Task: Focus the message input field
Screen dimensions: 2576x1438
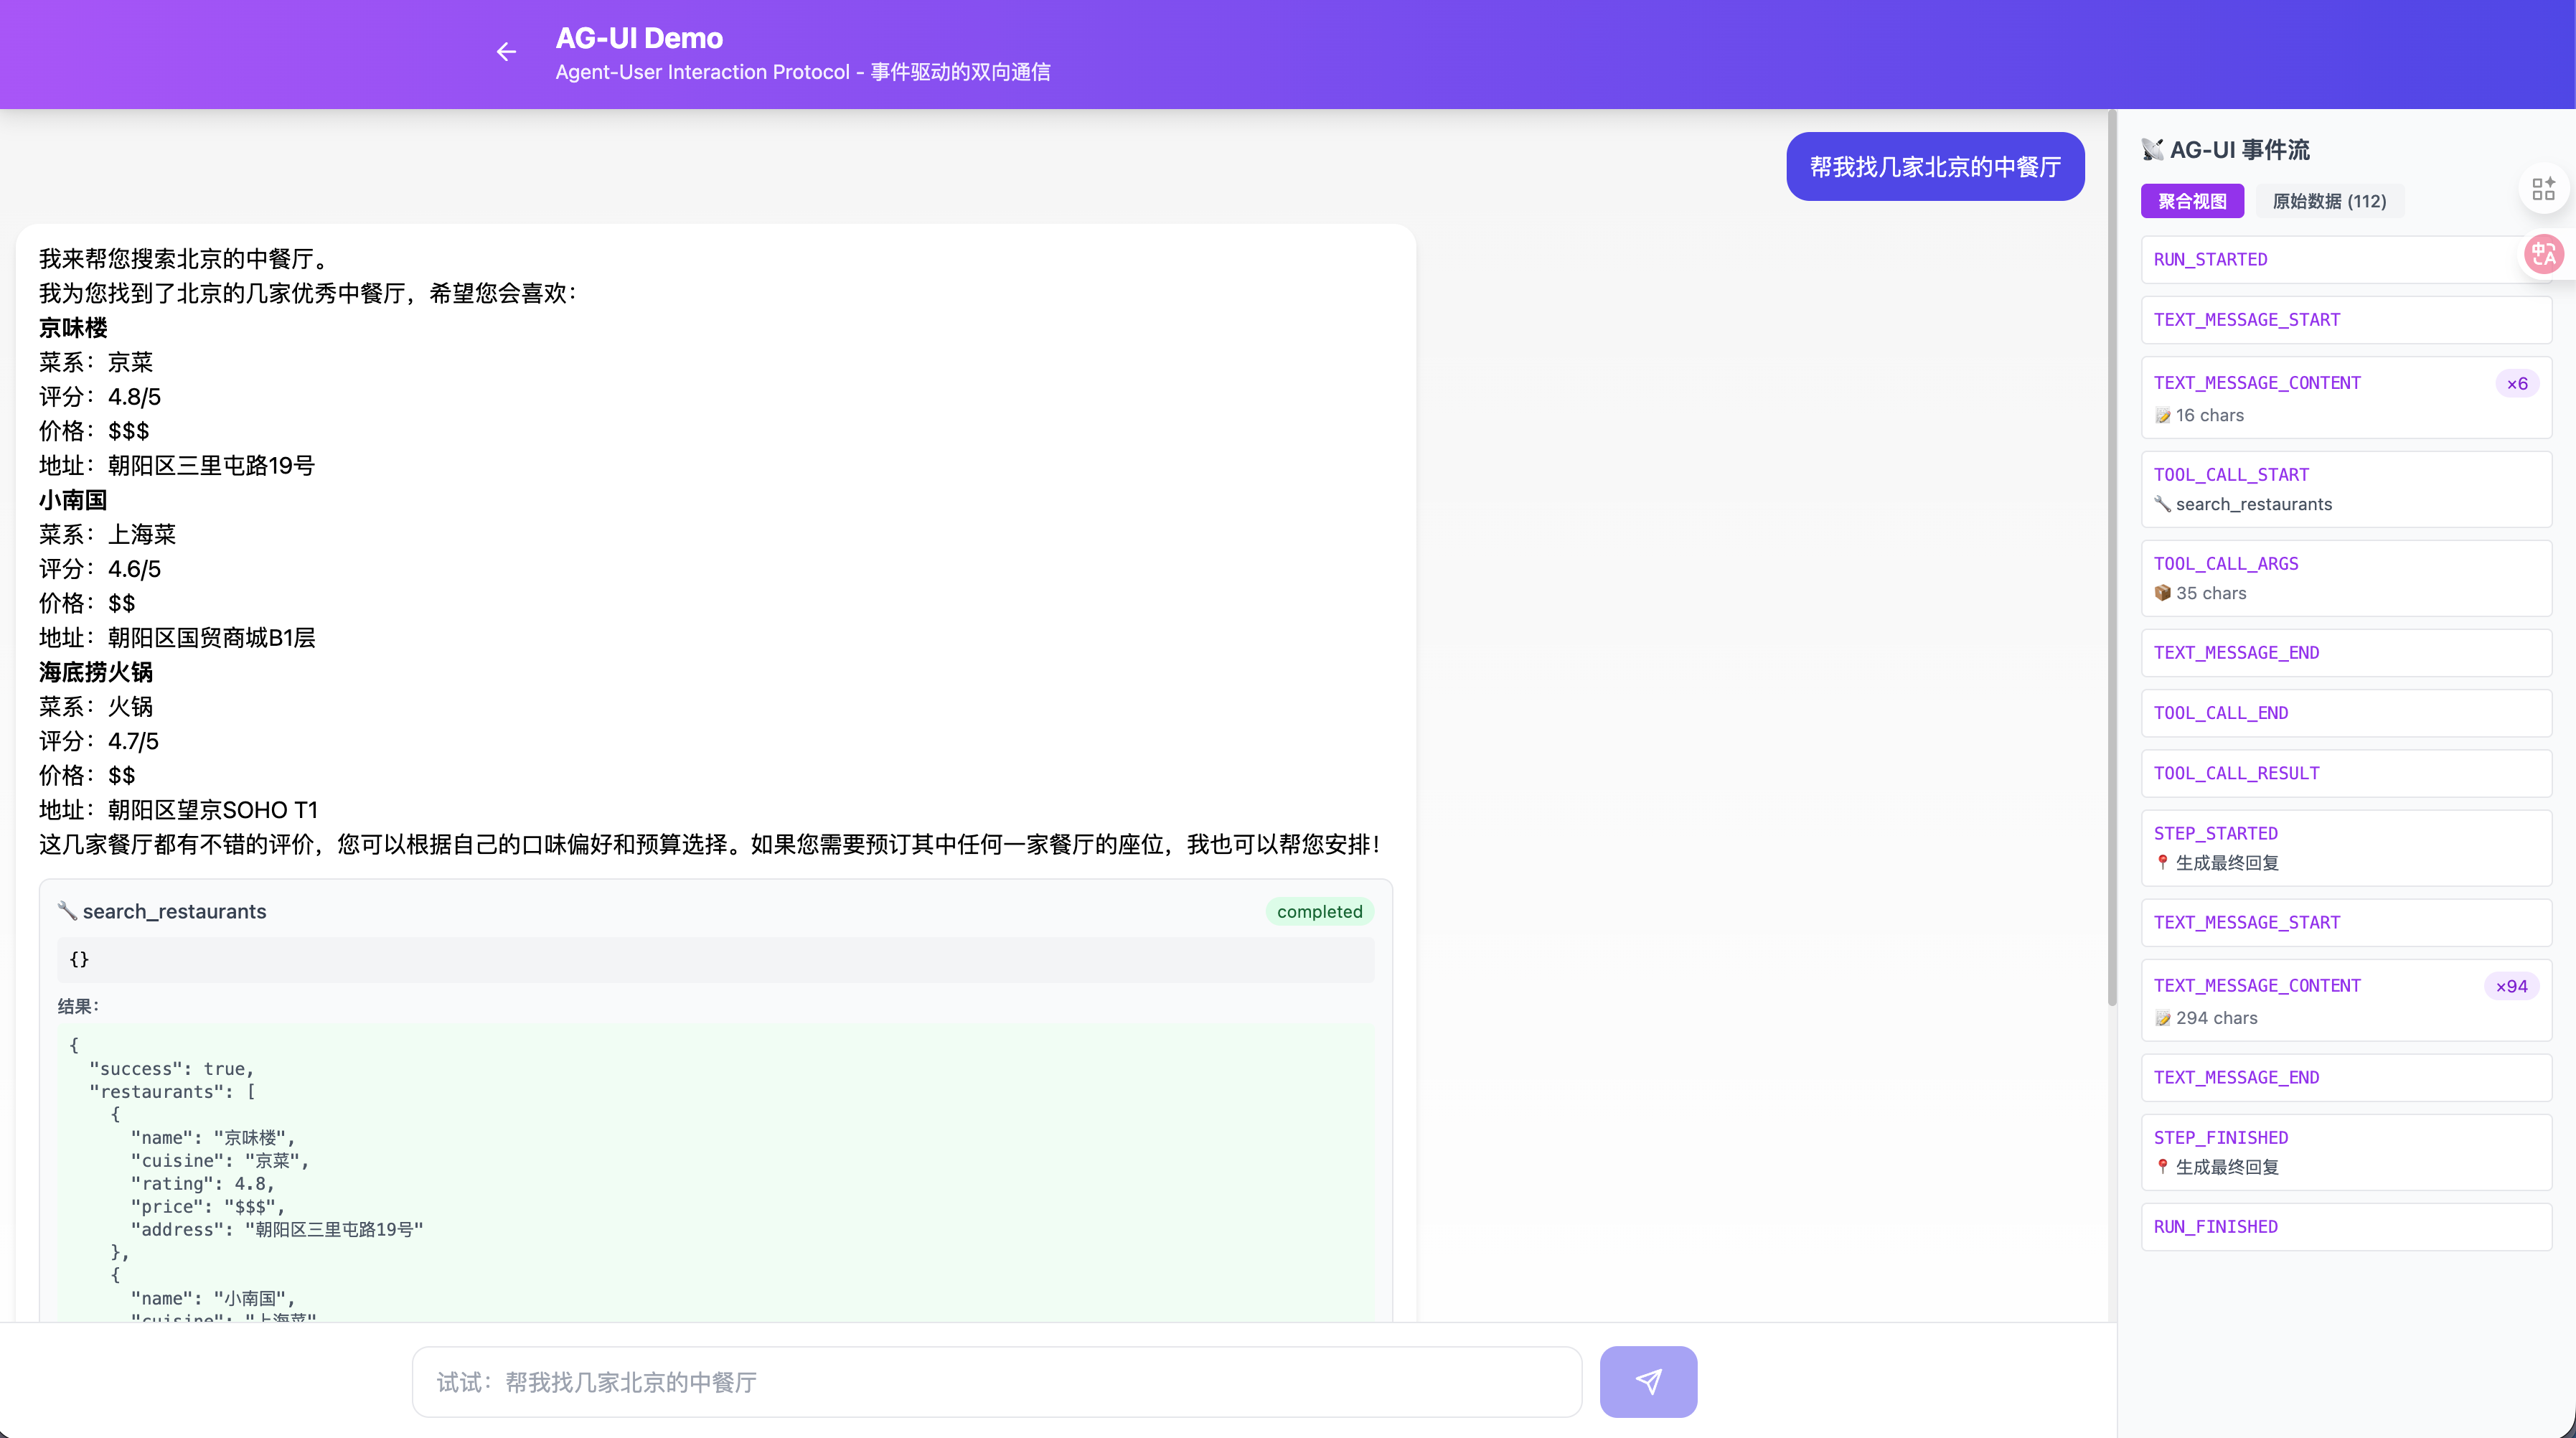Action: coord(997,1381)
